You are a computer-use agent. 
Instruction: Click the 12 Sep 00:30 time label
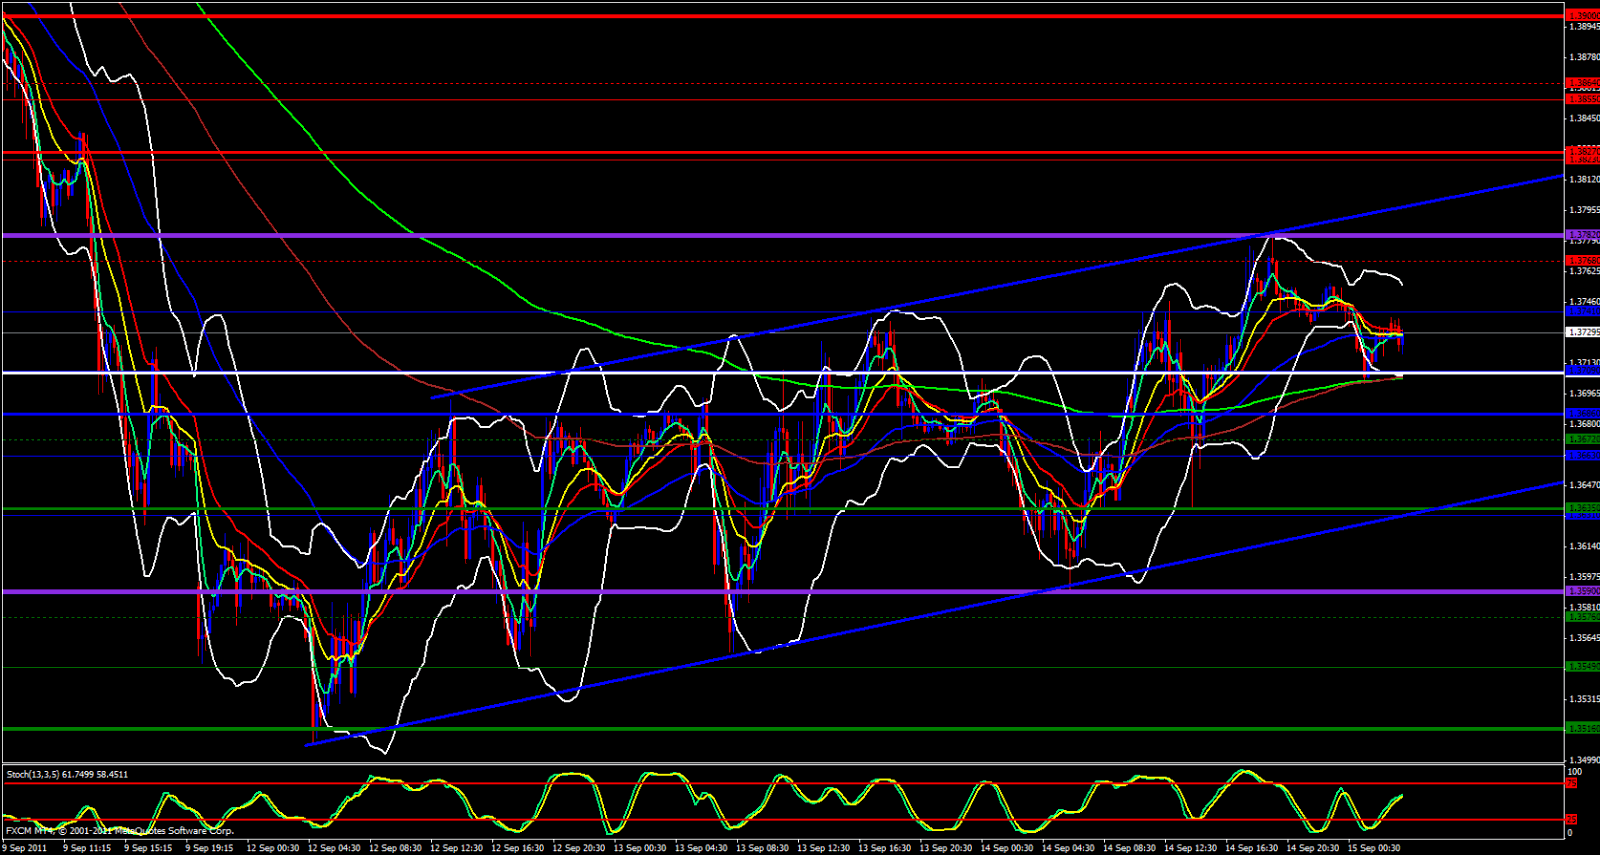coord(273,848)
